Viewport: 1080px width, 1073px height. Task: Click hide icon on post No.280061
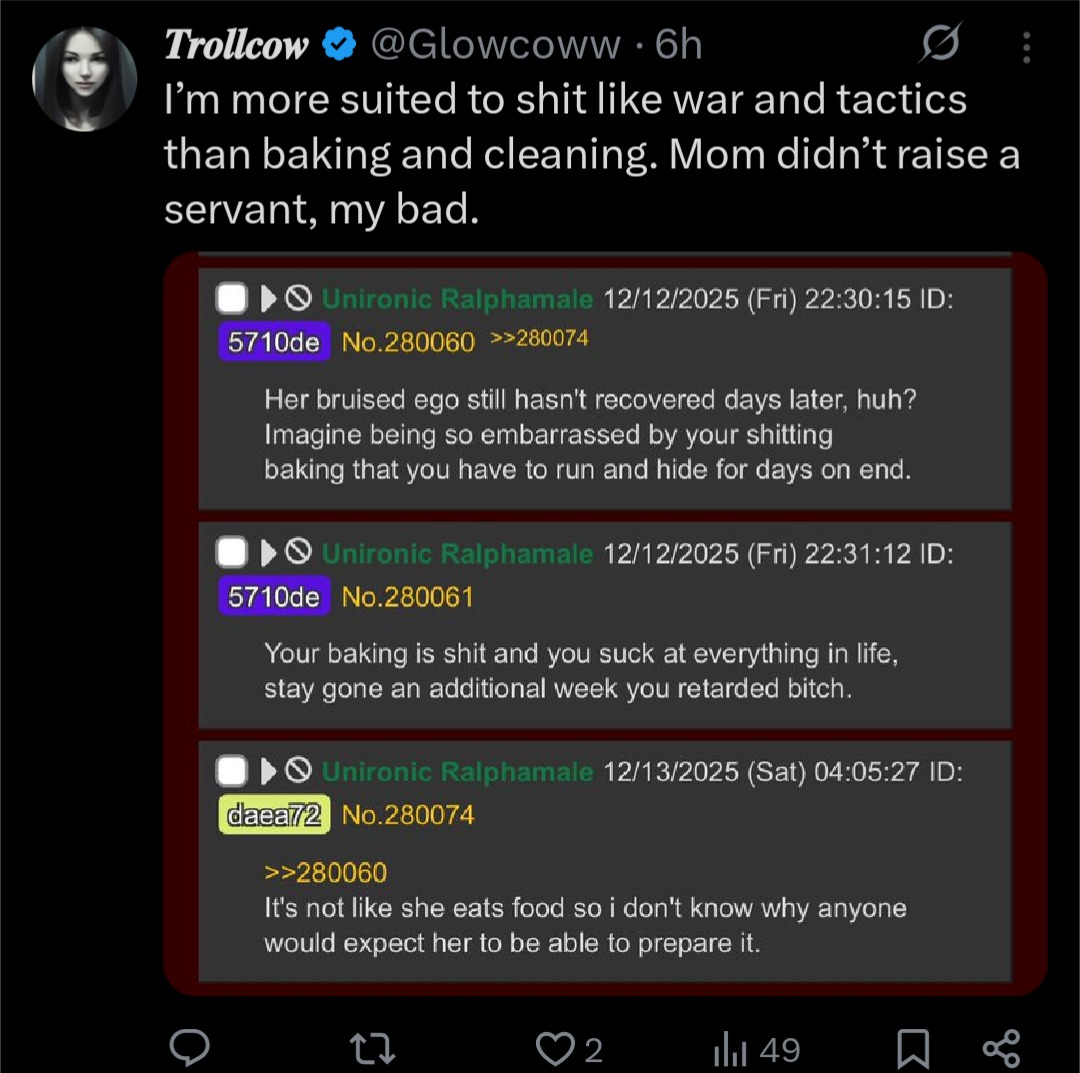pyautogui.click(x=298, y=552)
